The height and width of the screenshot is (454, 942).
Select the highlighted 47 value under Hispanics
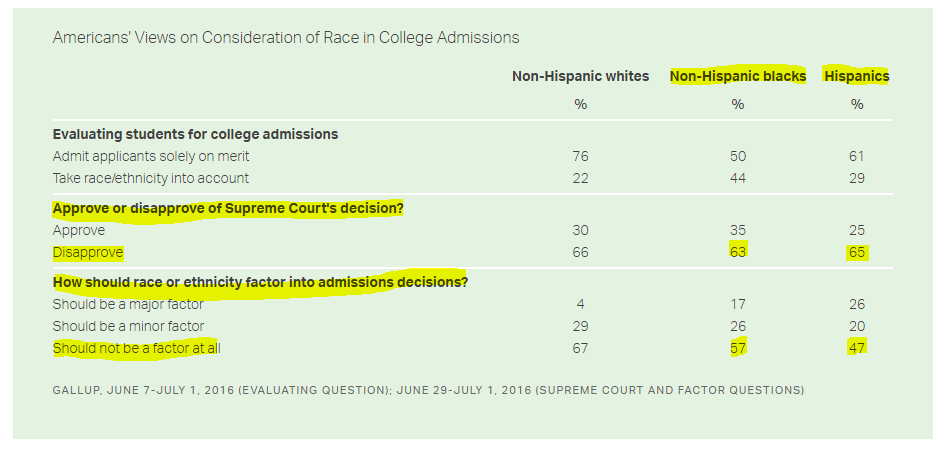(x=856, y=348)
